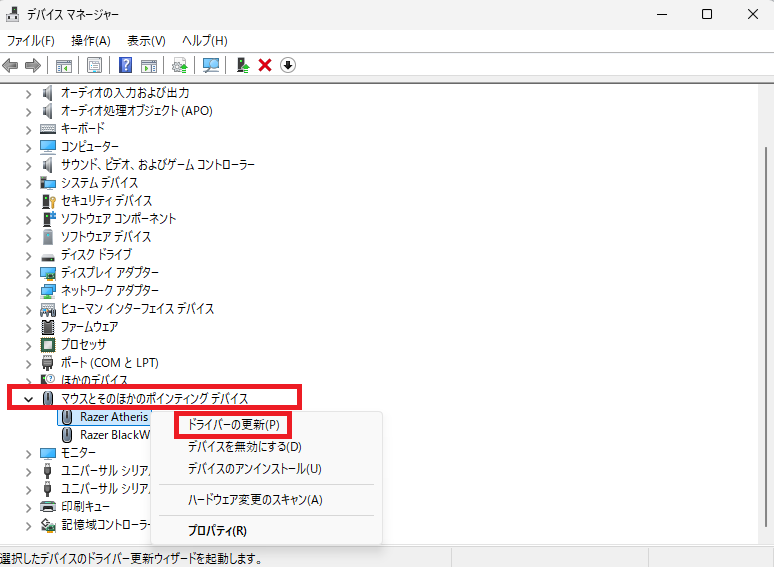The height and width of the screenshot is (567, 774).
Task: Expand オーディオの入力および出力 chevron
Action: click(x=29, y=94)
